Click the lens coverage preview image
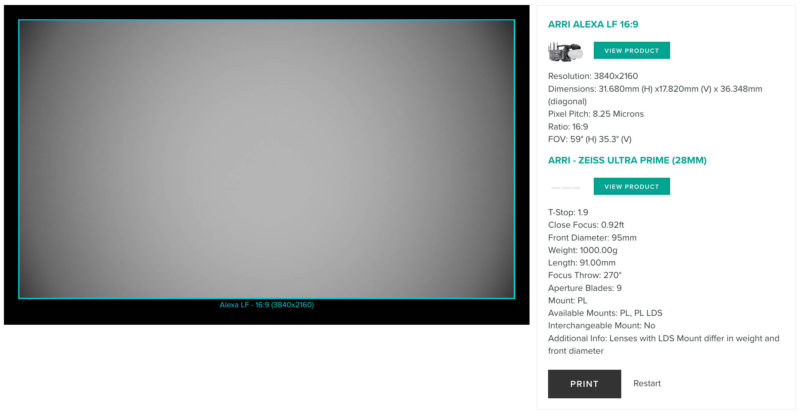 (x=266, y=159)
